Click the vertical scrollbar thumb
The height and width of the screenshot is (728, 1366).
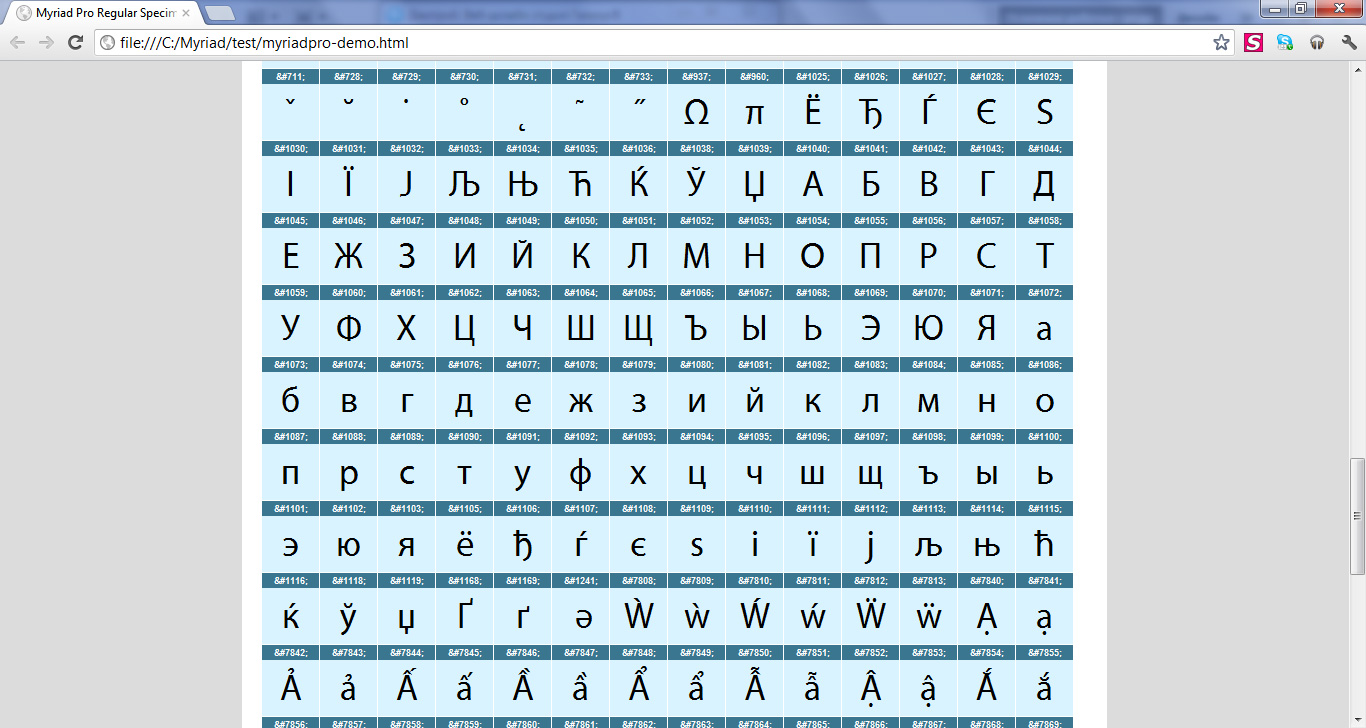(1357, 516)
